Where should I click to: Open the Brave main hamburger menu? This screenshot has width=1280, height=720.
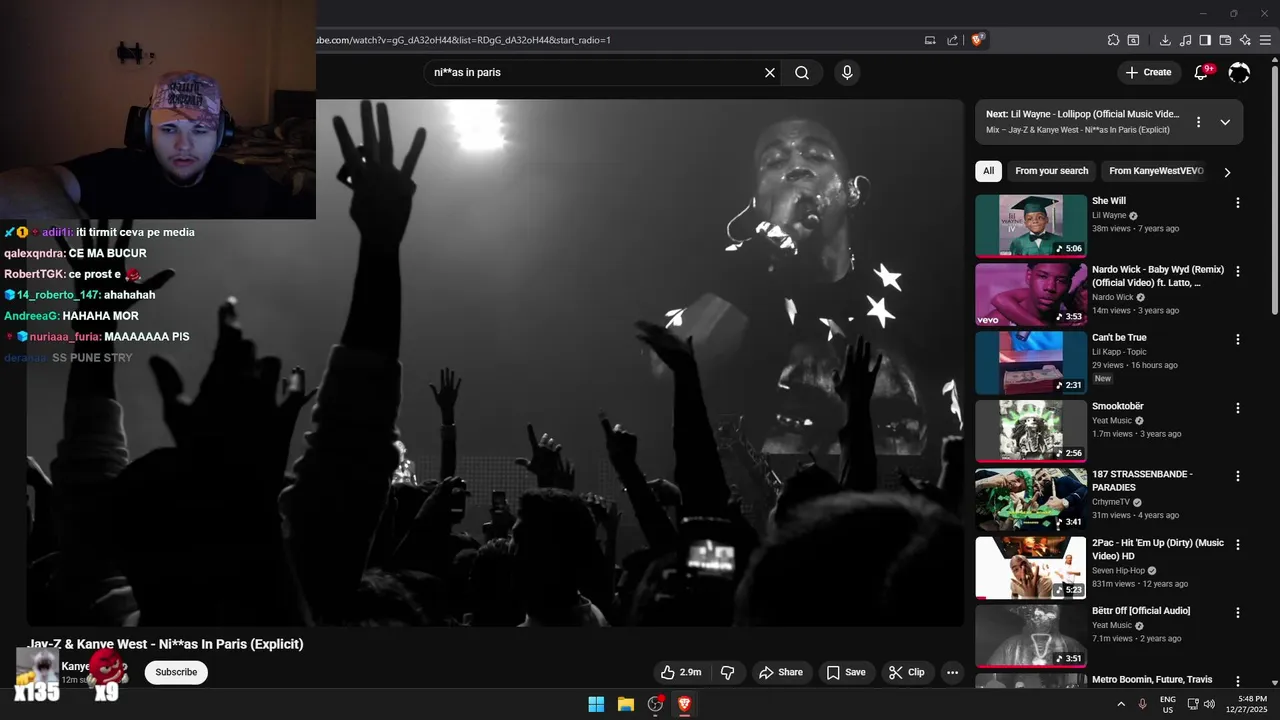pyautogui.click(x=1266, y=40)
